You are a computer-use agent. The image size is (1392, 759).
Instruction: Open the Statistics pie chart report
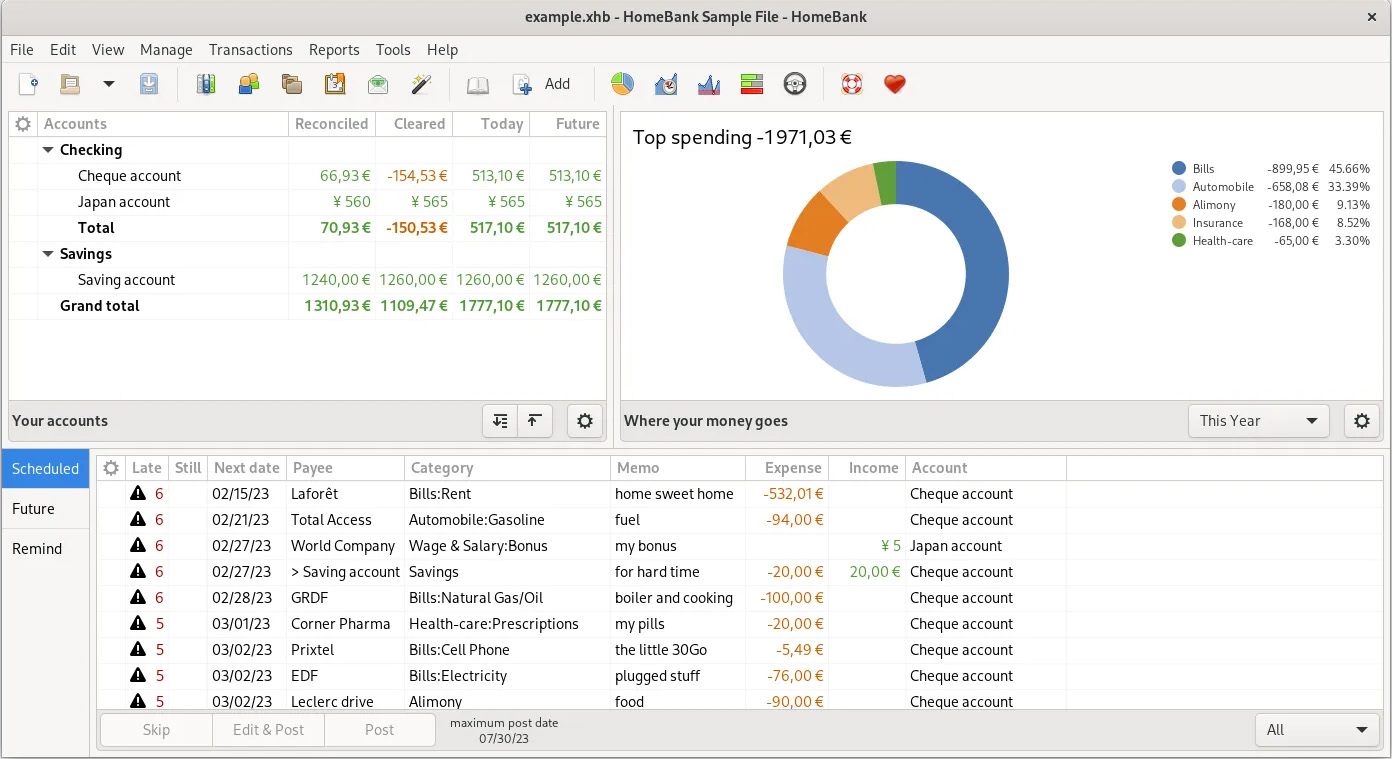click(622, 85)
